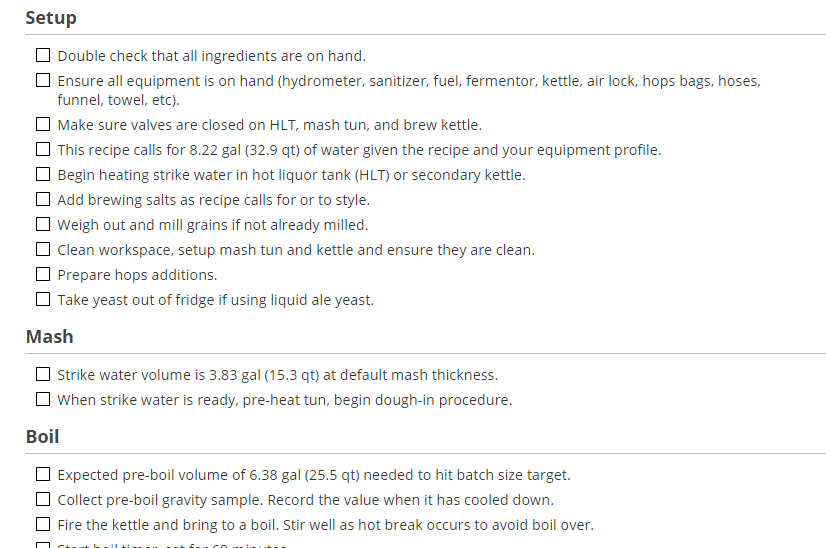The width and height of the screenshot is (826, 548).
Task: Click the Boil section heading
Action: [43, 437]
